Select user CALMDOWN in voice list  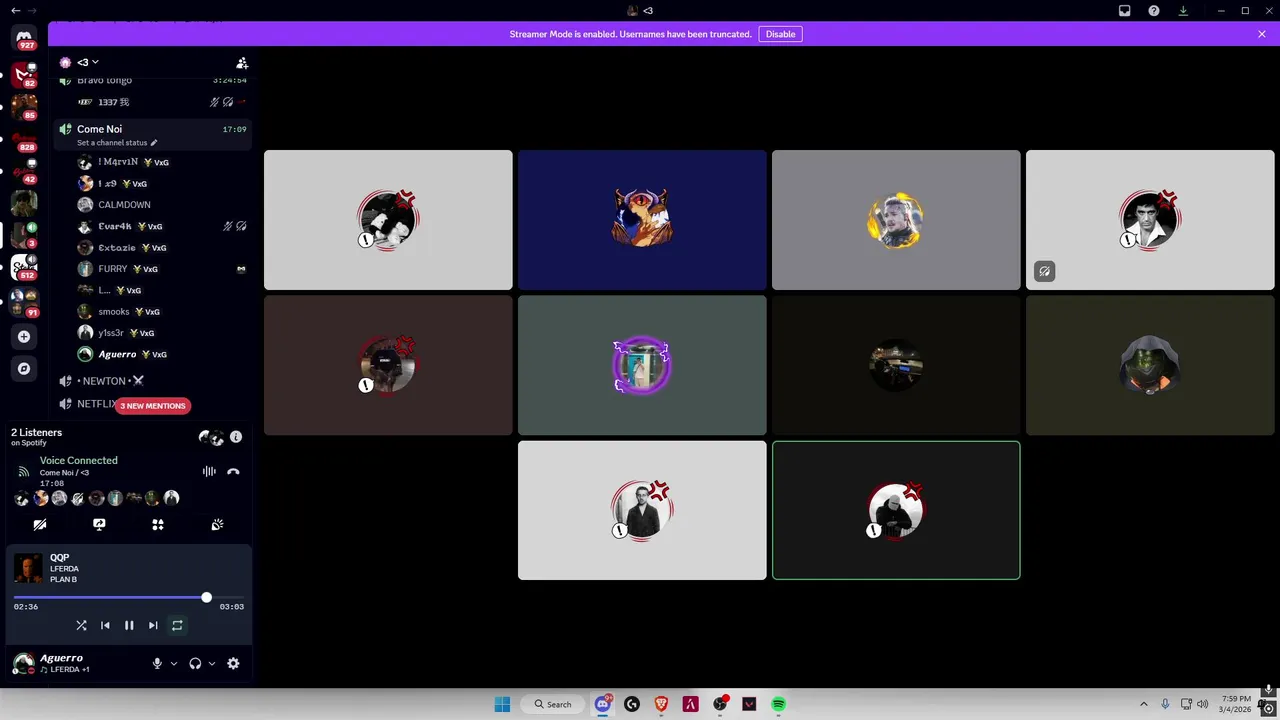pos(152,205)
